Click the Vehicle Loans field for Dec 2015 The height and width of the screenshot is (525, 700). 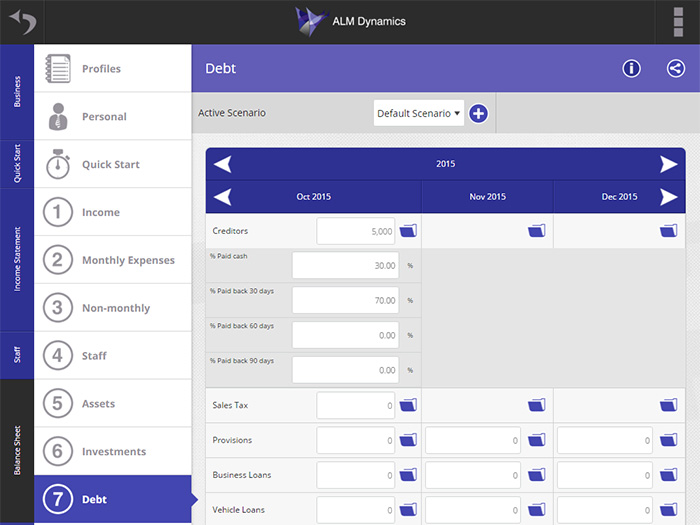(604, 510)
